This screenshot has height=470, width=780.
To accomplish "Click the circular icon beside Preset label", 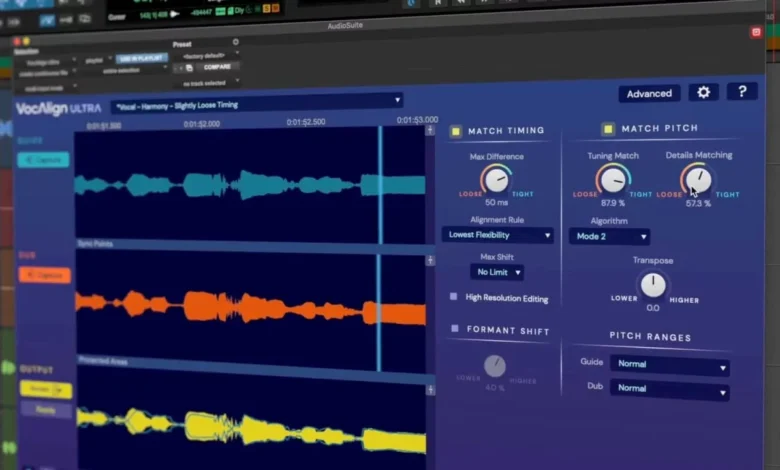I will tap(235, 42).
